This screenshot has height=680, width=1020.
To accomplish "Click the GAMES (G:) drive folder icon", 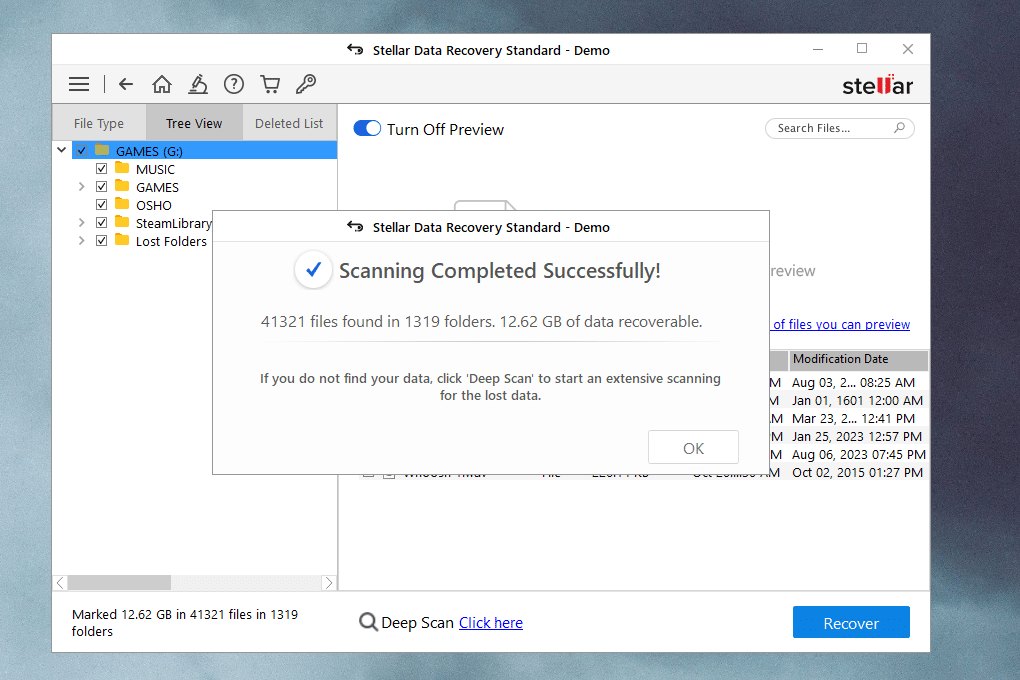I will (x=102, y=150).
